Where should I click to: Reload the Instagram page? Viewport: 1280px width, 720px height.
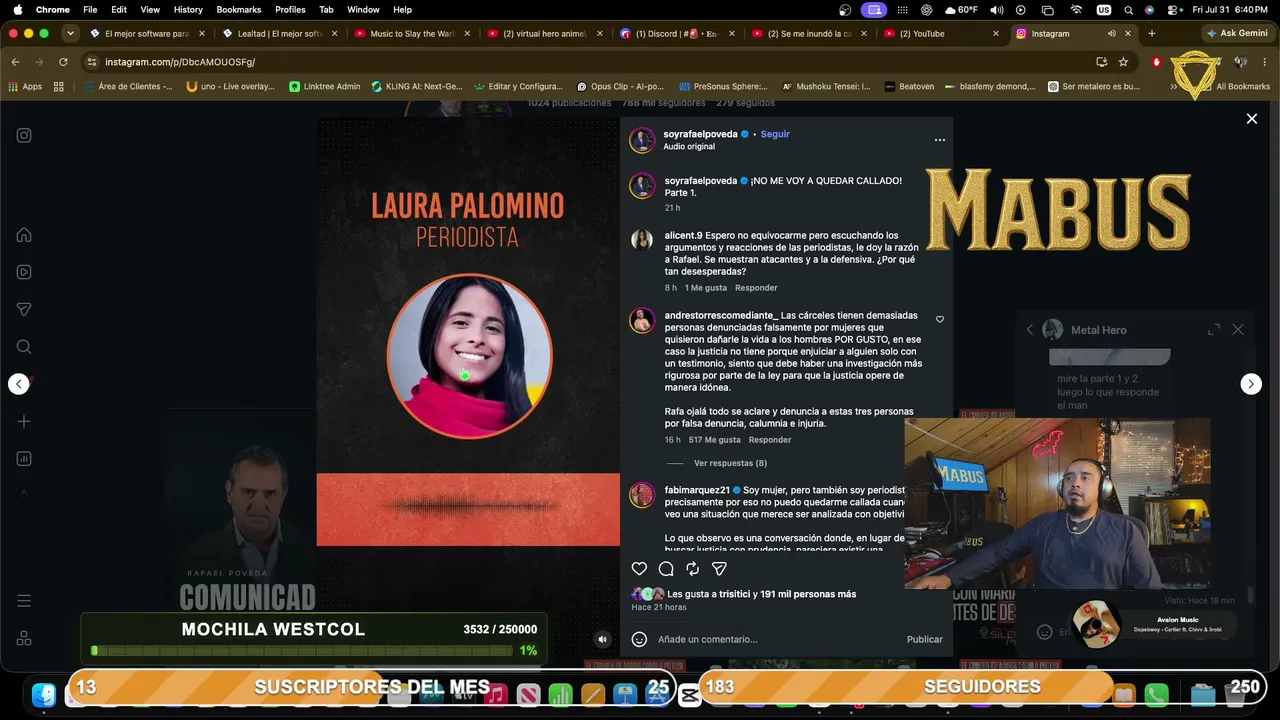click(63, 62)
